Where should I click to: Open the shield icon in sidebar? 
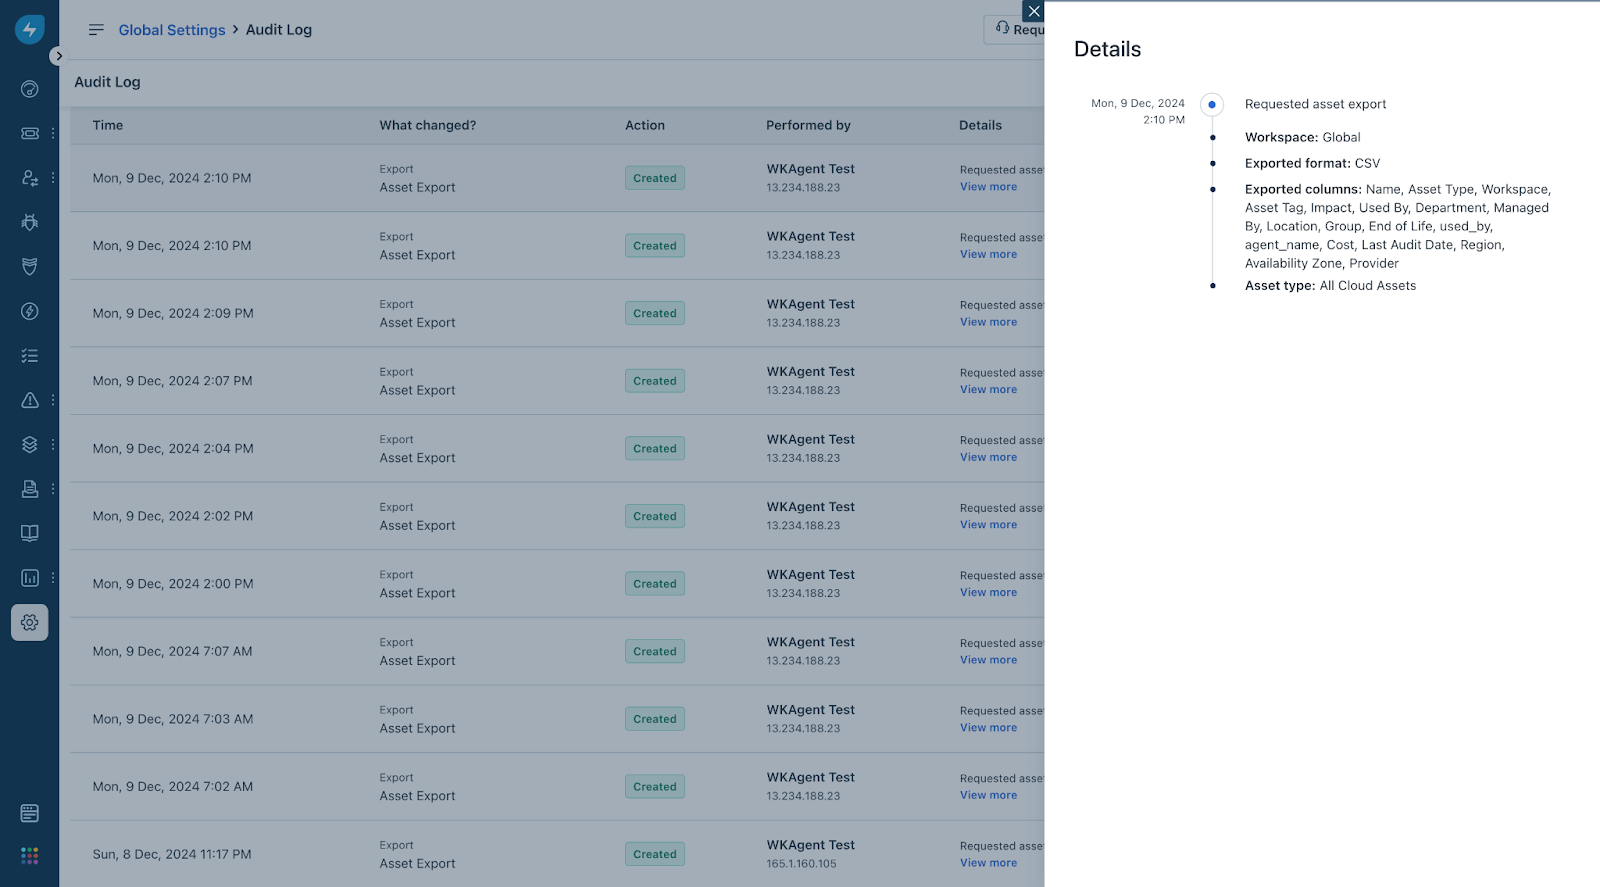(x=30, y=266)
